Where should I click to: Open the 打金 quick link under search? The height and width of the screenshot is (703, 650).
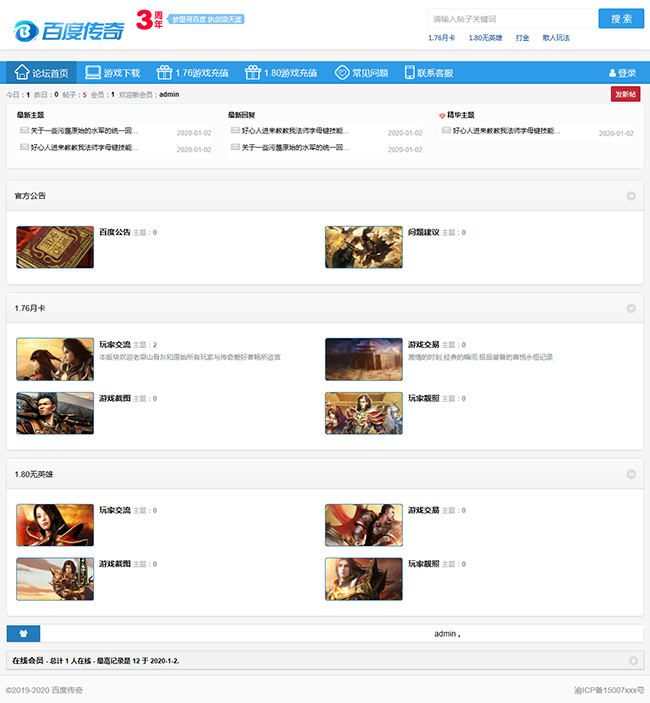(522, 37)
